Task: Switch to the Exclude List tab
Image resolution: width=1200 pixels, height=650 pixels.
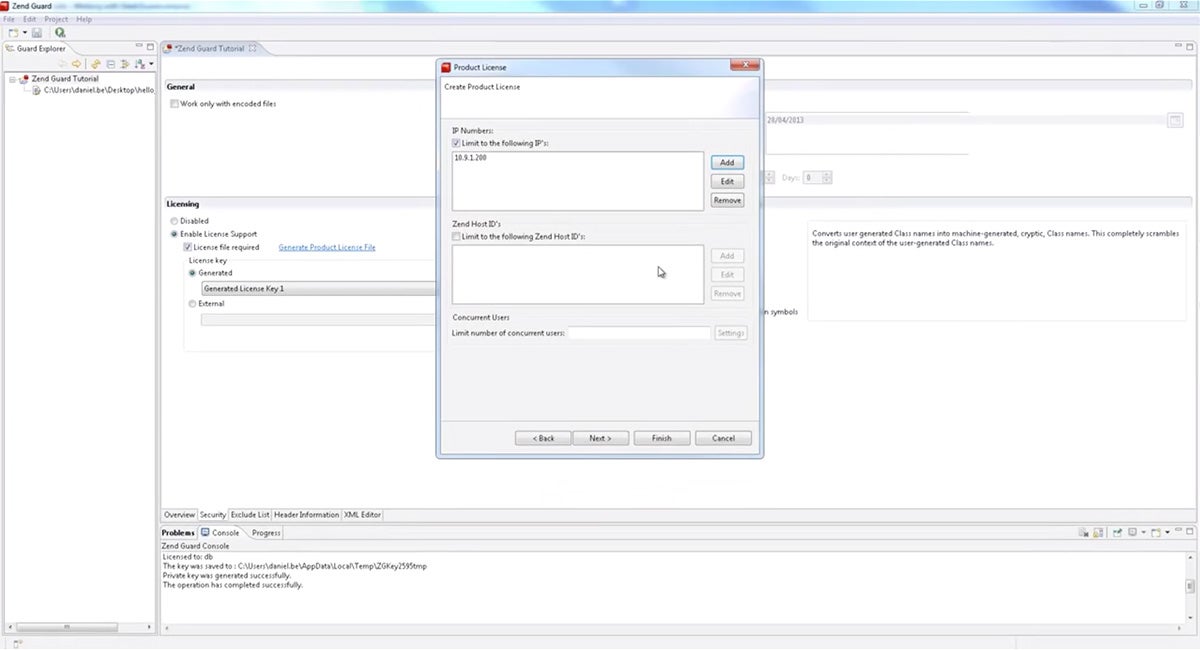Action: 250,515
